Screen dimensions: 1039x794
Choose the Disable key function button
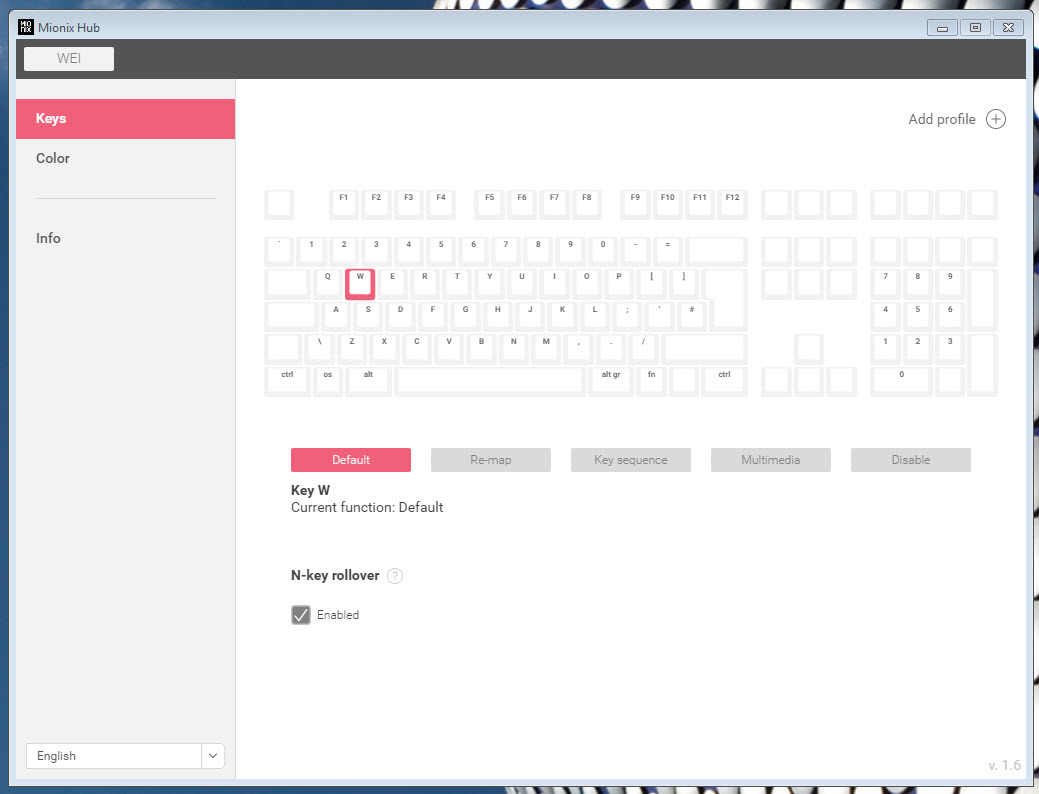[910, 460]
